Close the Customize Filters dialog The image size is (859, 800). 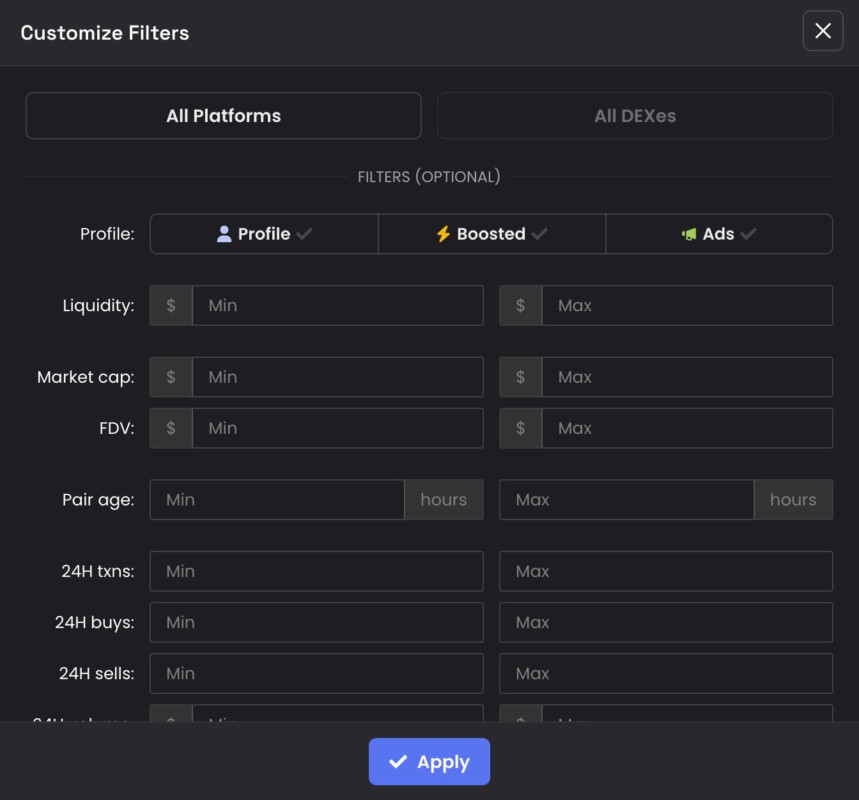[x=822, y=31]
